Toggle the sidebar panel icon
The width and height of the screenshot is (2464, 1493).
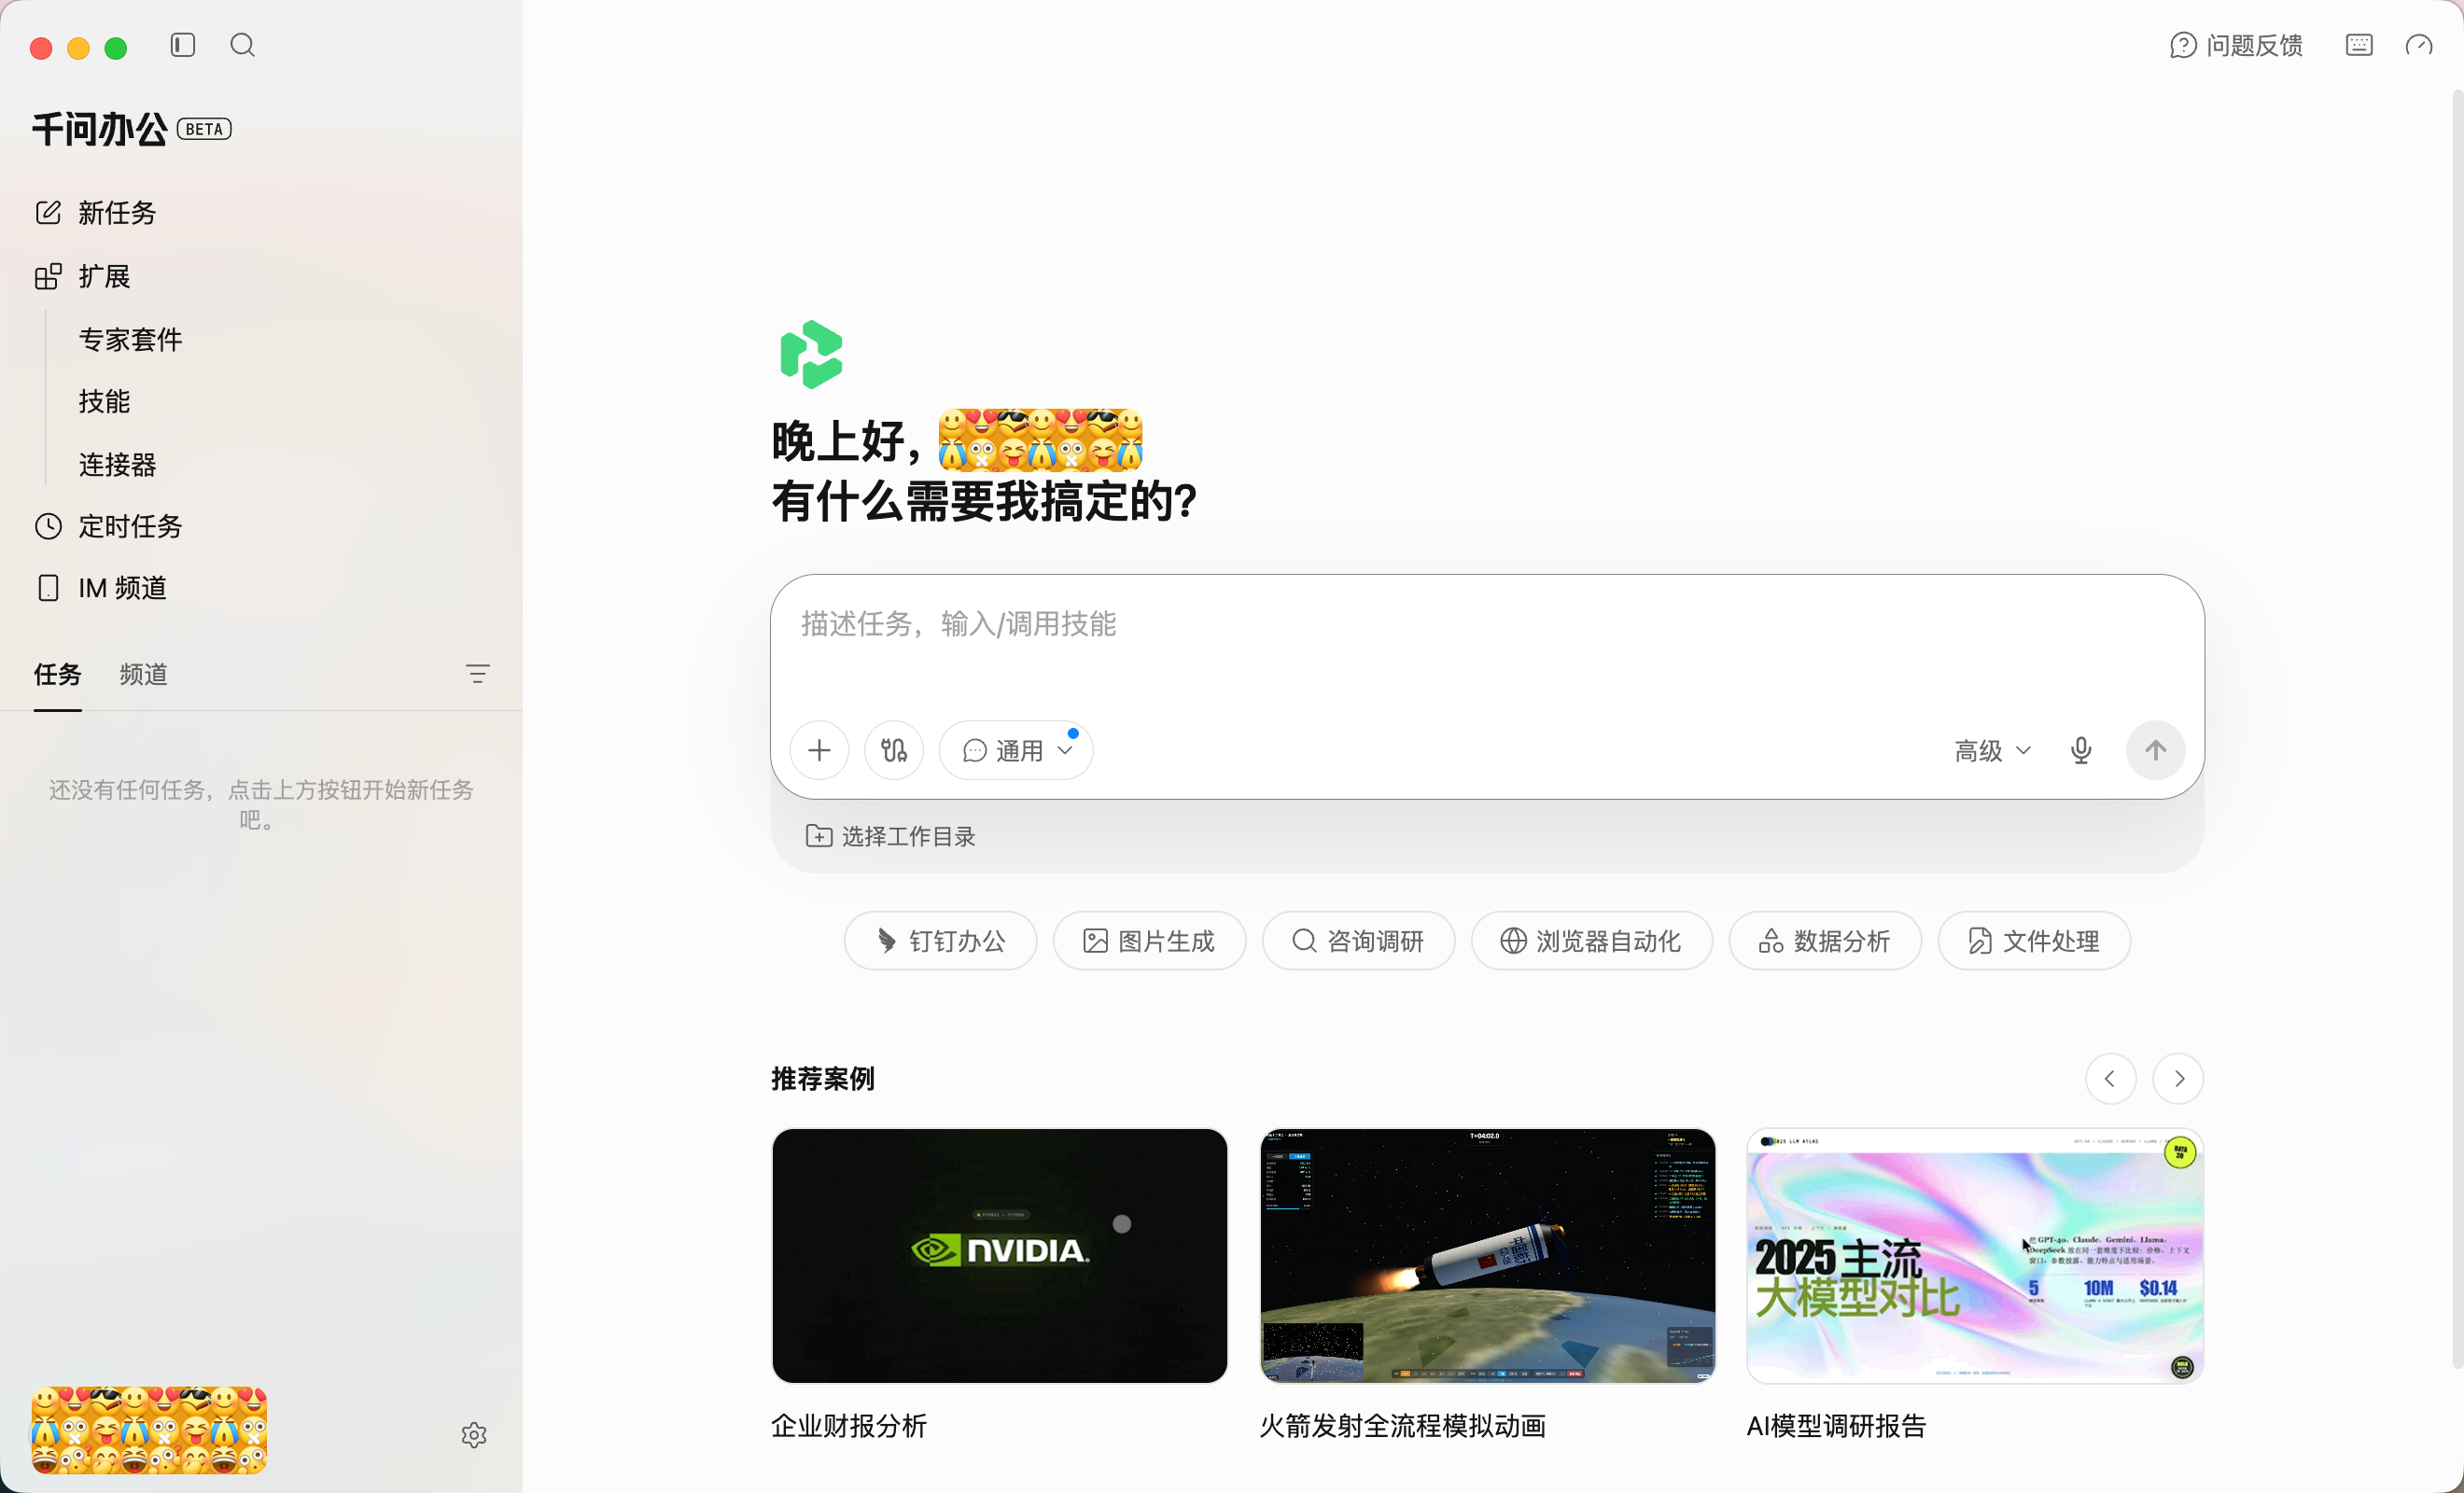click(182, 45)
